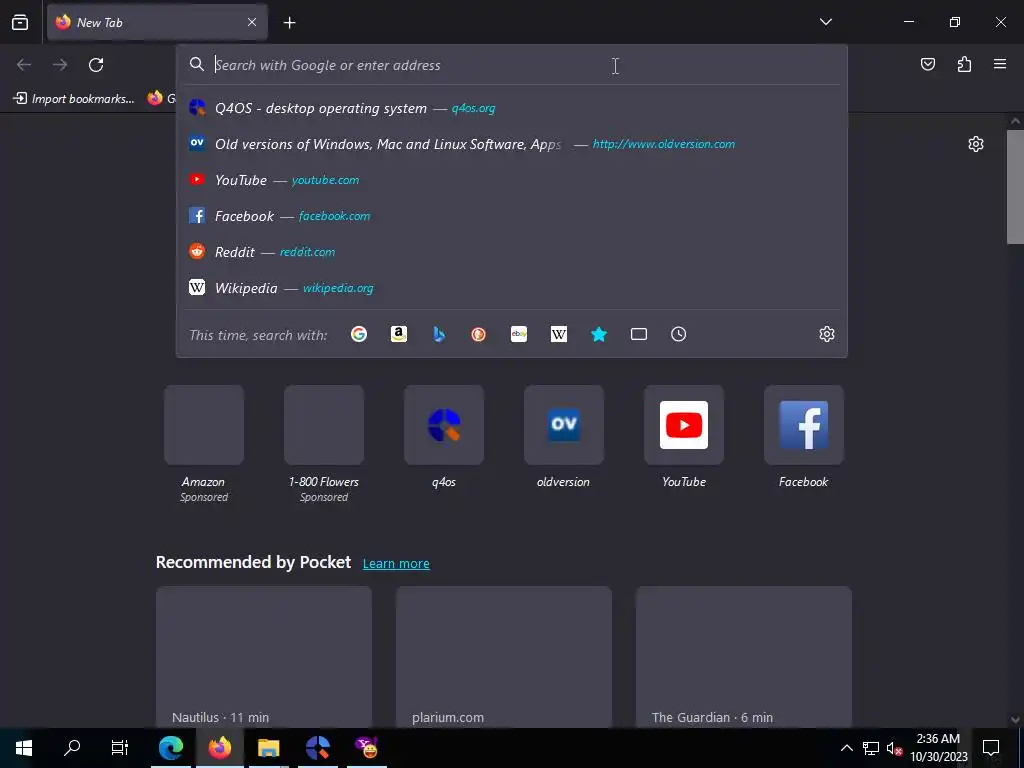Click the Learn more Pocket link

point(396,564)
